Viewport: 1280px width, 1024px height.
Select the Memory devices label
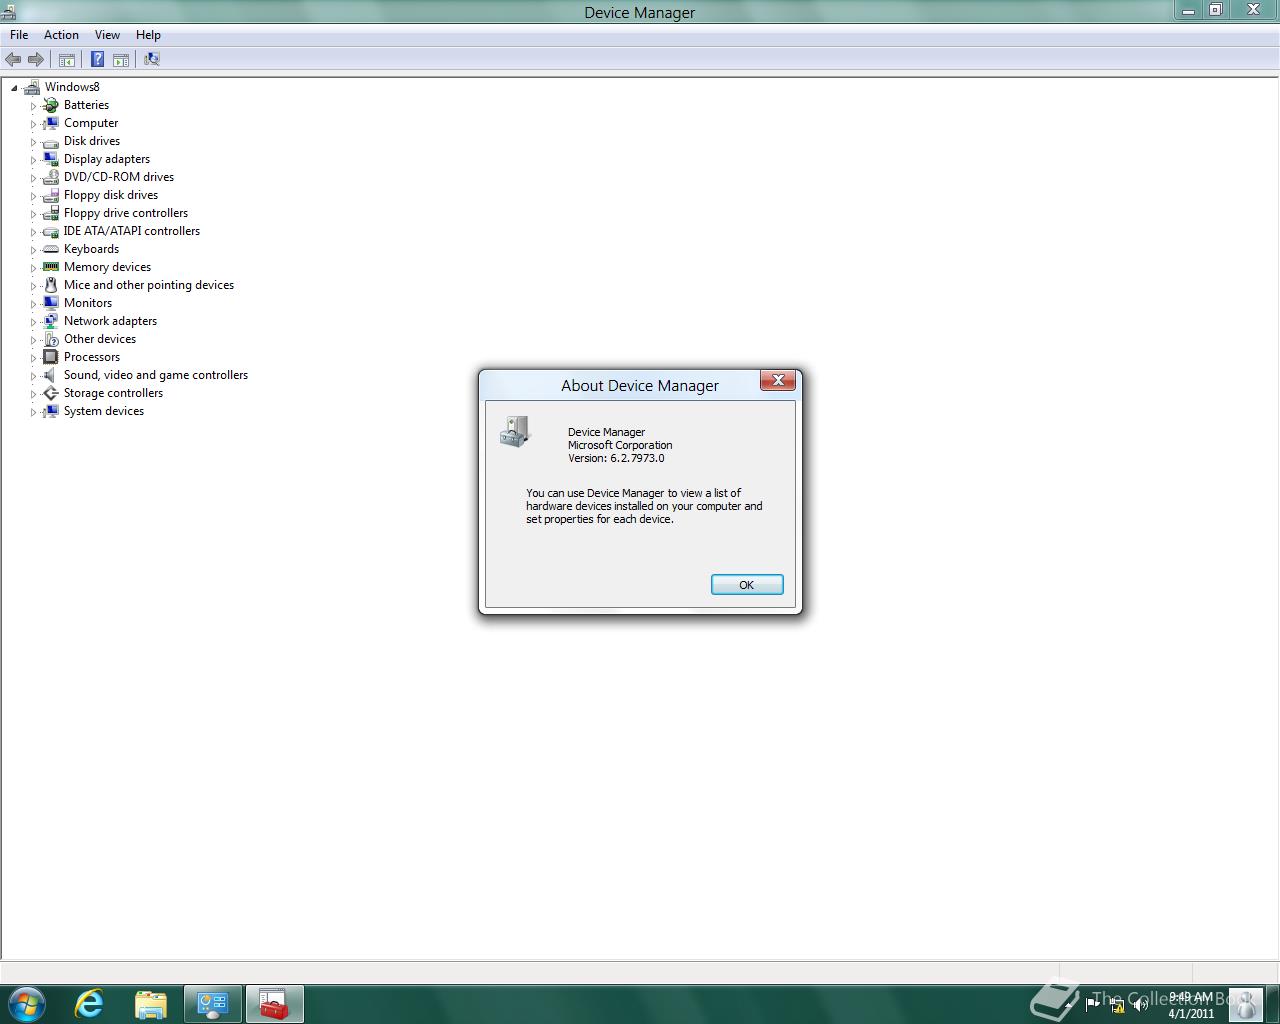(107, 267)
